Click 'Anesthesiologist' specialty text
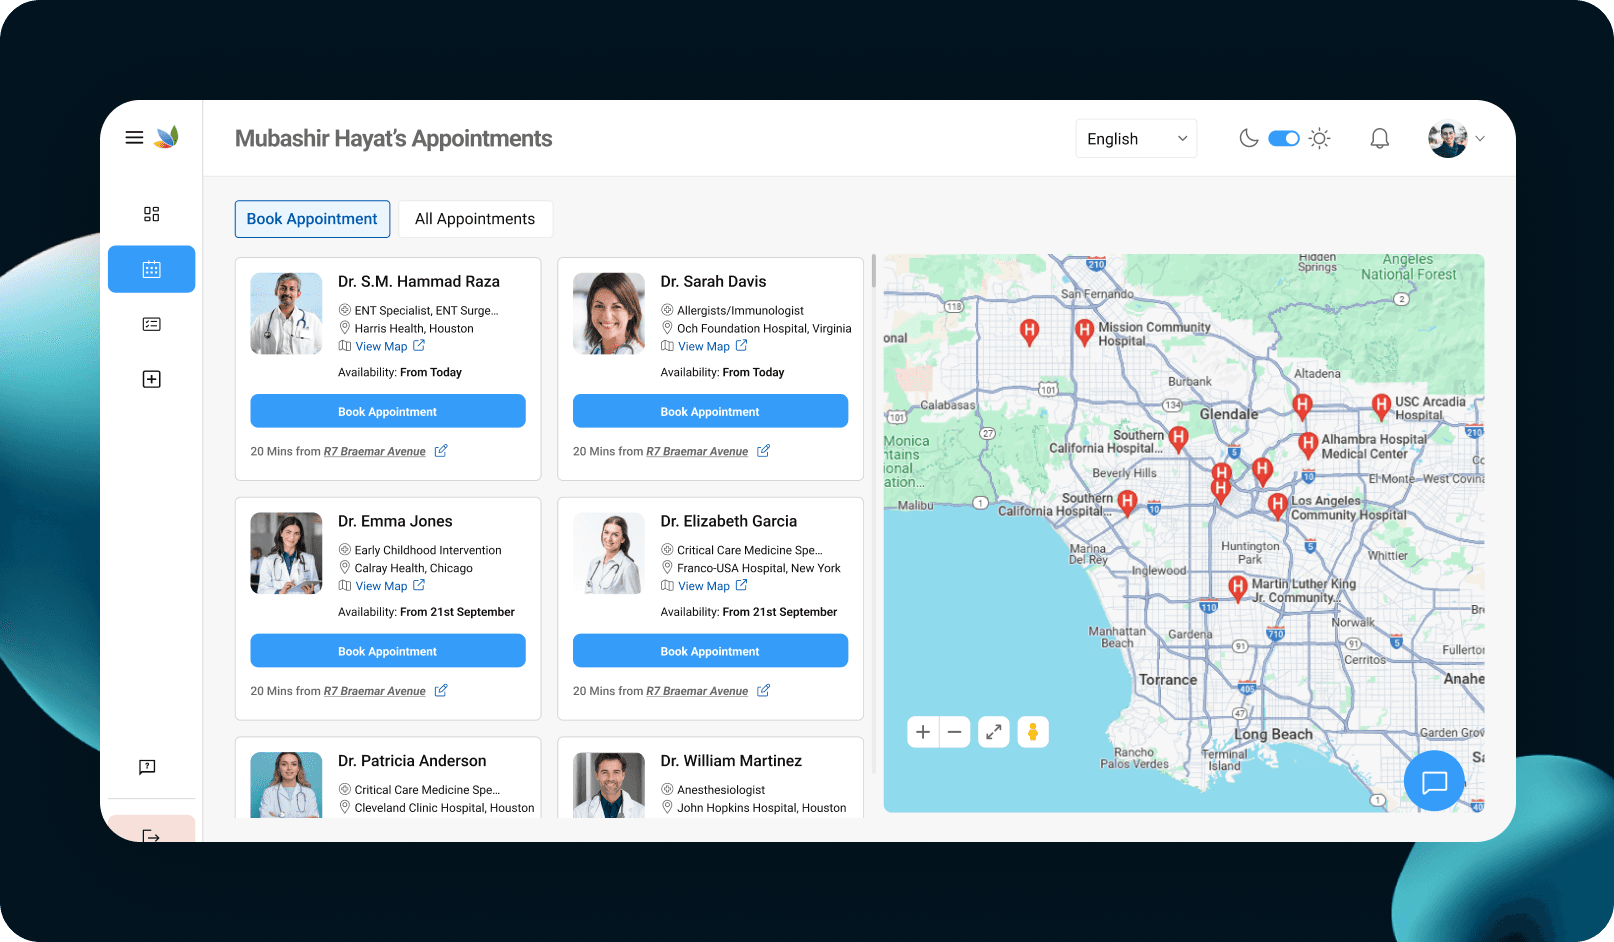This screenshot has width=1614, height=942. 721,790
